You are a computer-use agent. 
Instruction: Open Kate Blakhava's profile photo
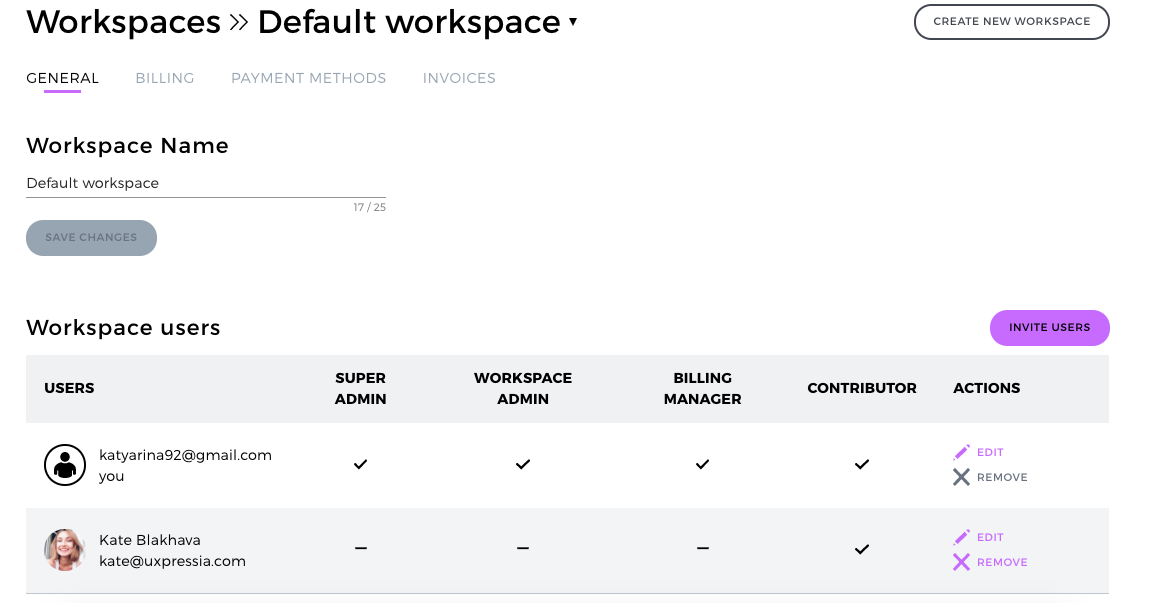tap(65, 549)
